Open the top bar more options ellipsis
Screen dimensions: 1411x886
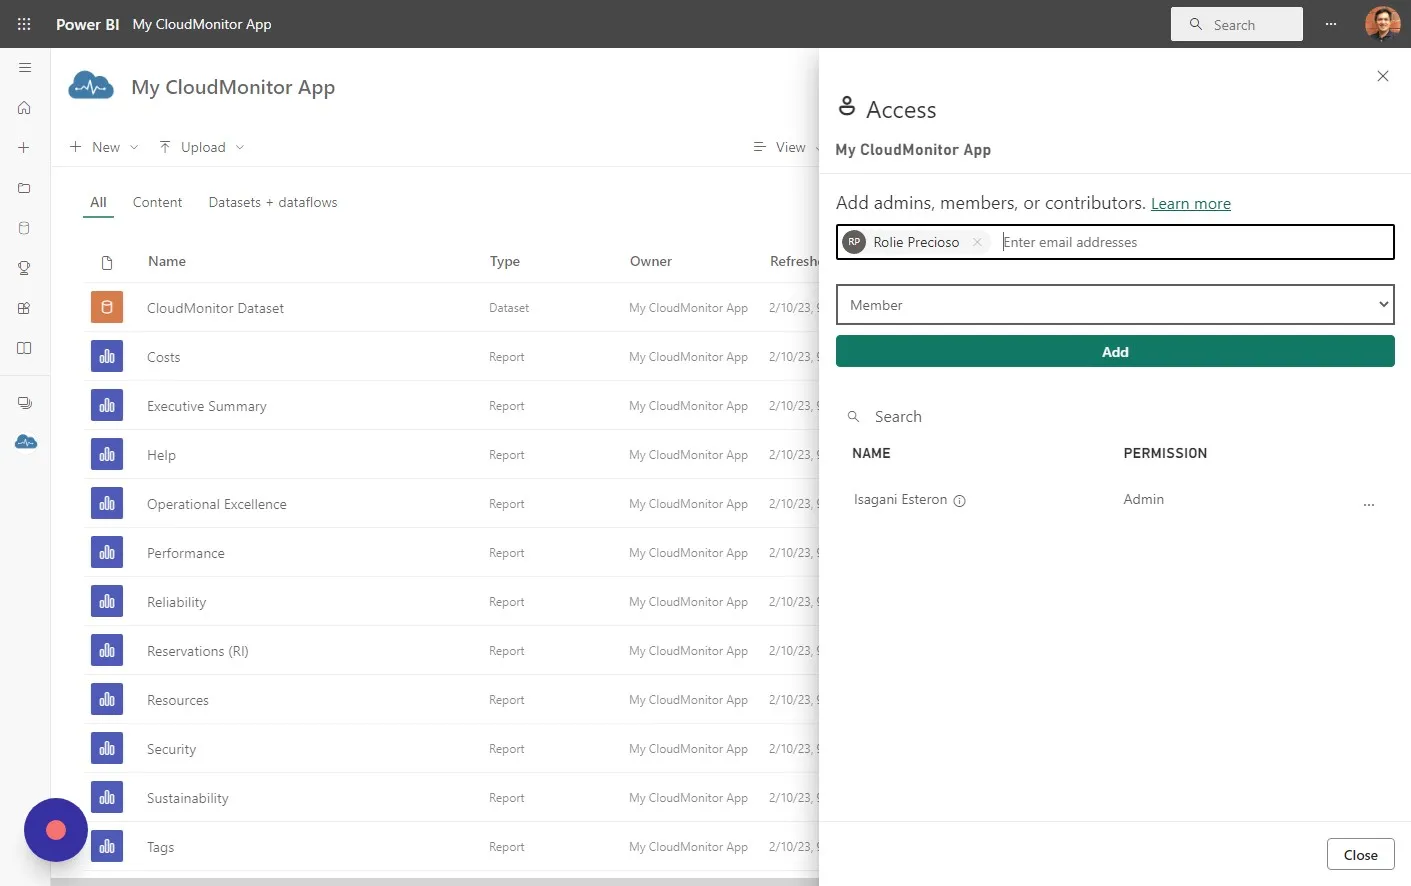(x=1331, y=24)
